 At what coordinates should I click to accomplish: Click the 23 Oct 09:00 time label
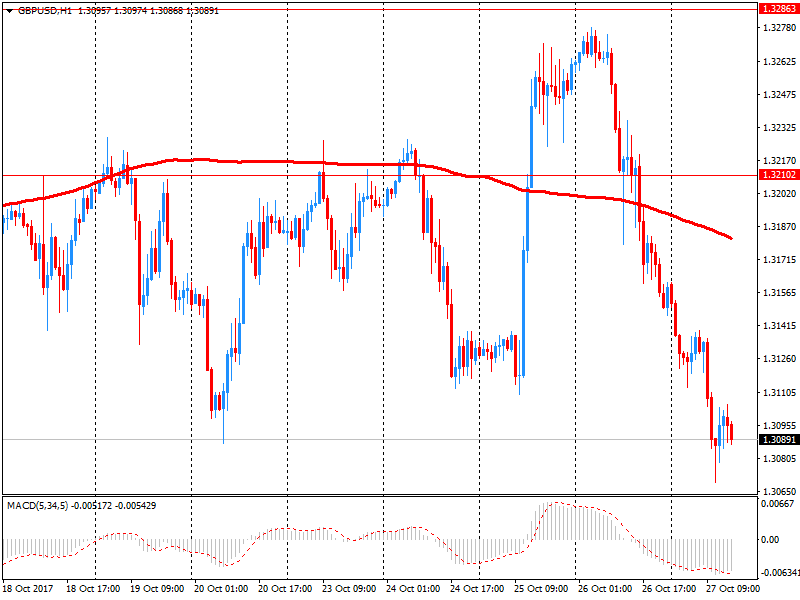pos(349,589)
